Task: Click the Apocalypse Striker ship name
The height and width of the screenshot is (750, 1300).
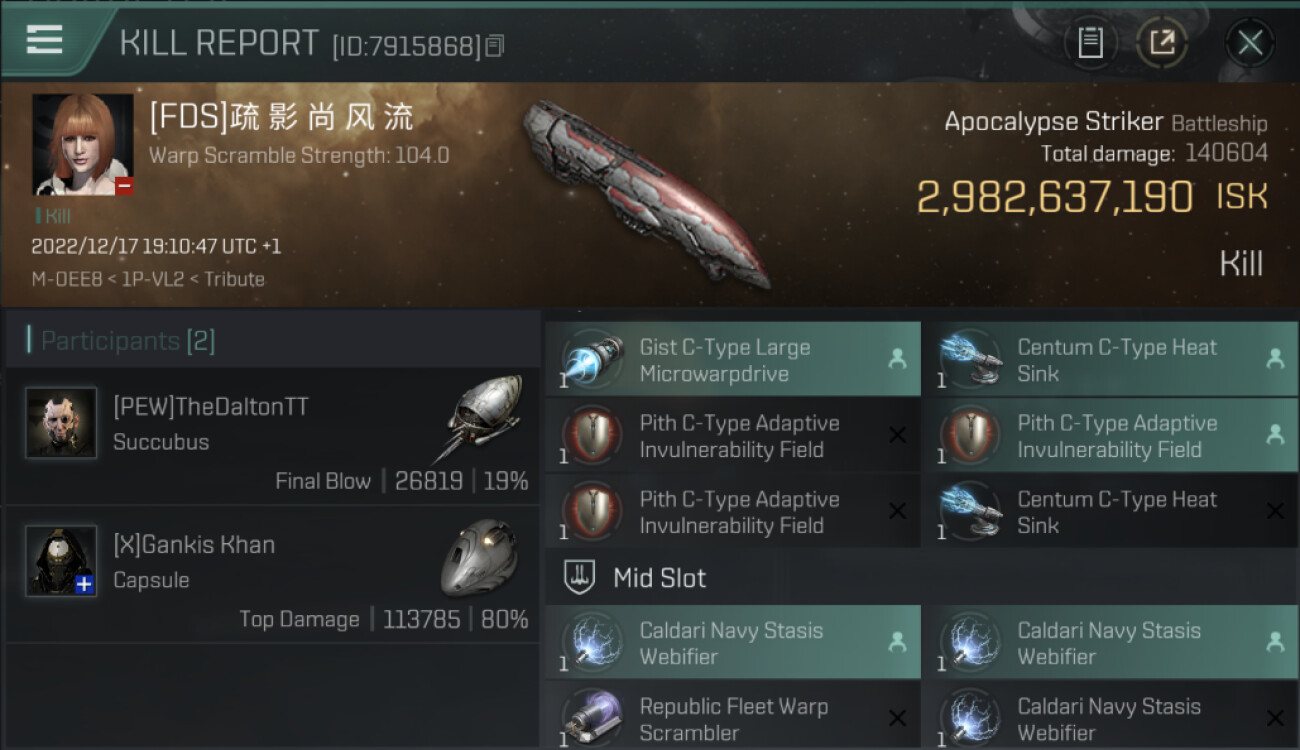Action: (x=1054, y=122)
